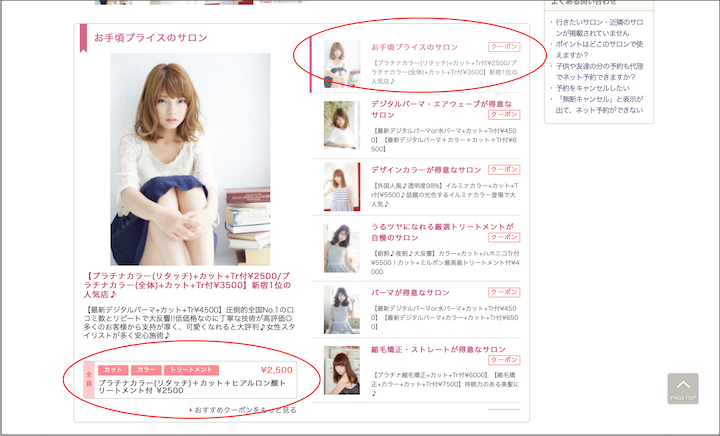Click the クーポン badge beside 縮毛矯正・ストレートが得意なサロン

(x=504, y=359)
